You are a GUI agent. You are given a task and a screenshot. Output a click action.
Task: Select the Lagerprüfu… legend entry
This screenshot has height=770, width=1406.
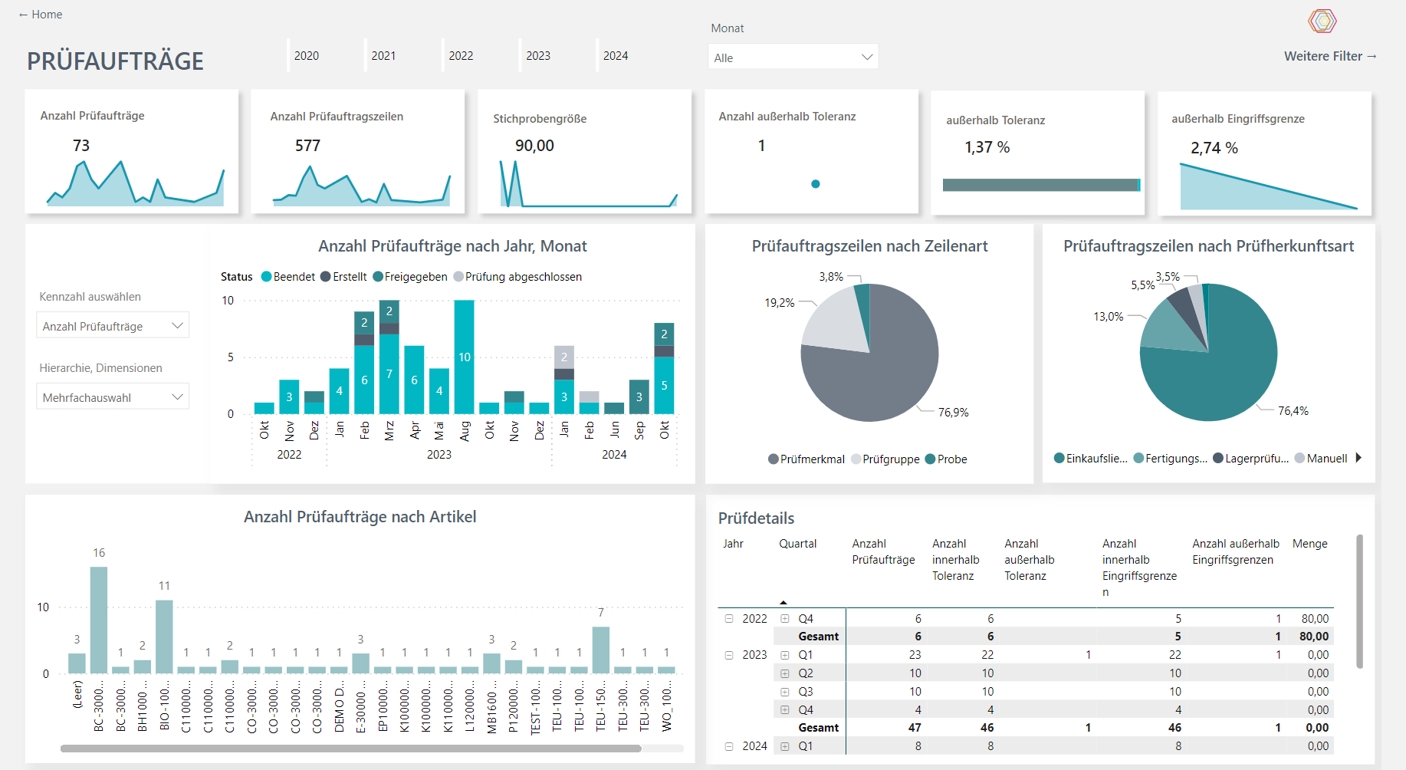pos(1250,458)
